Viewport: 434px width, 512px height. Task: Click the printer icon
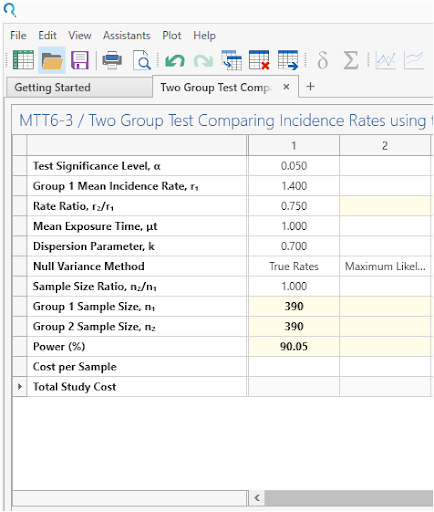[112, 60]
